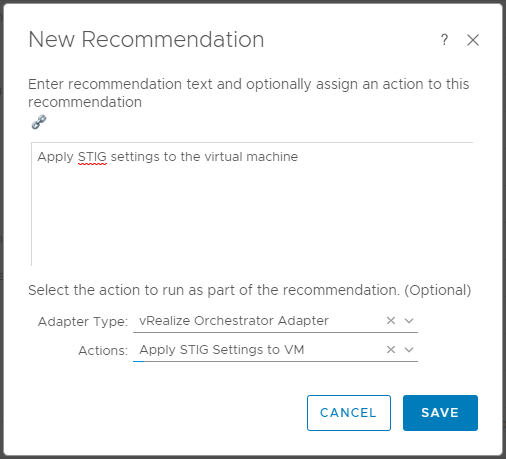Click the misspelled word STIG in text area
506x459 pixels.
pos(92,157)
